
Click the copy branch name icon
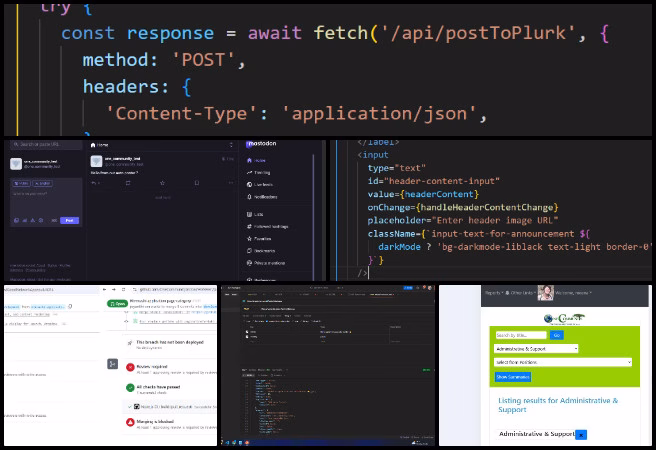click(70, 307)
